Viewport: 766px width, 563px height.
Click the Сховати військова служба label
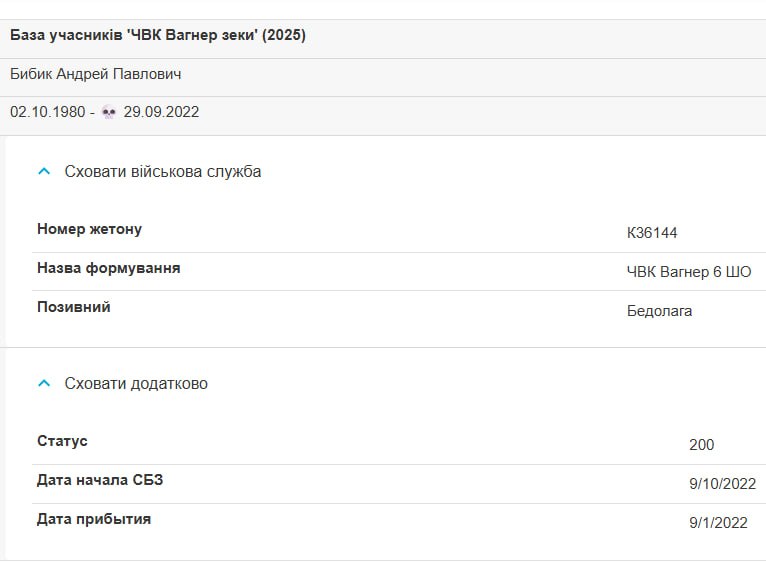(x=163, y=172)
